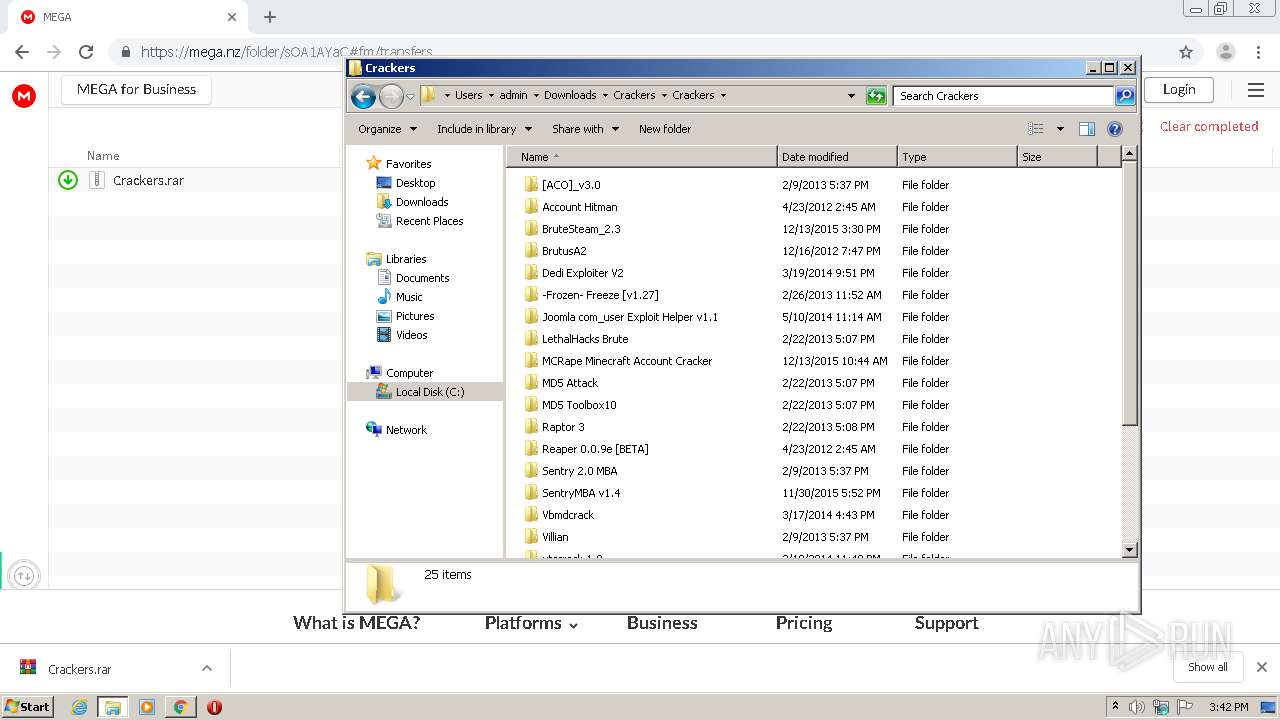The width and height of the screenshot is (1280, 720).
Task: Open MEGA hamburger menu
Action: 1256,90
